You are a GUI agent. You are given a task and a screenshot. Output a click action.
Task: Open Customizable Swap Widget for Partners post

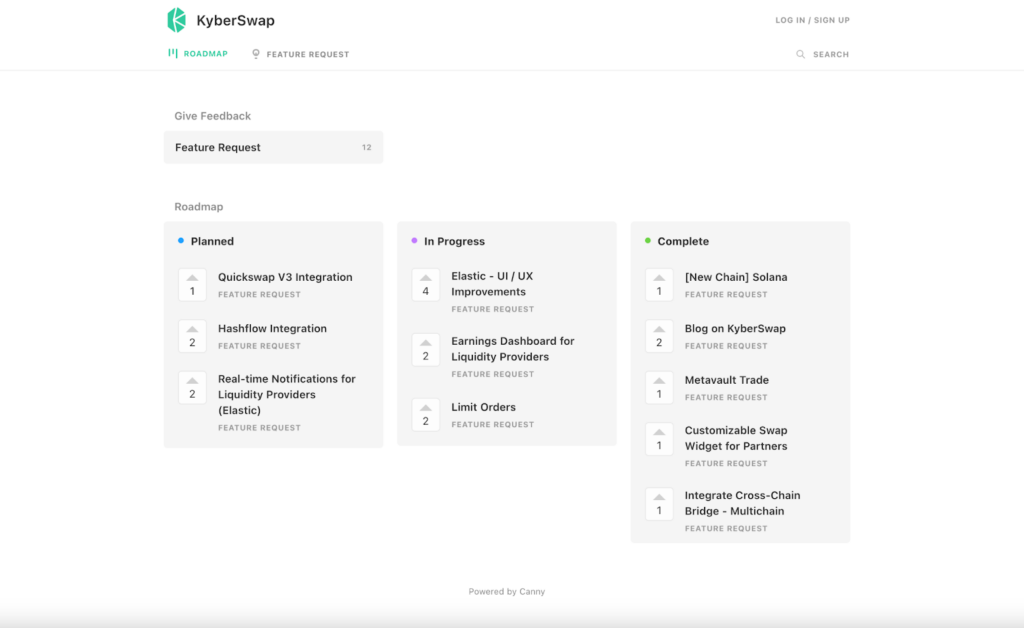click(736, 438)
